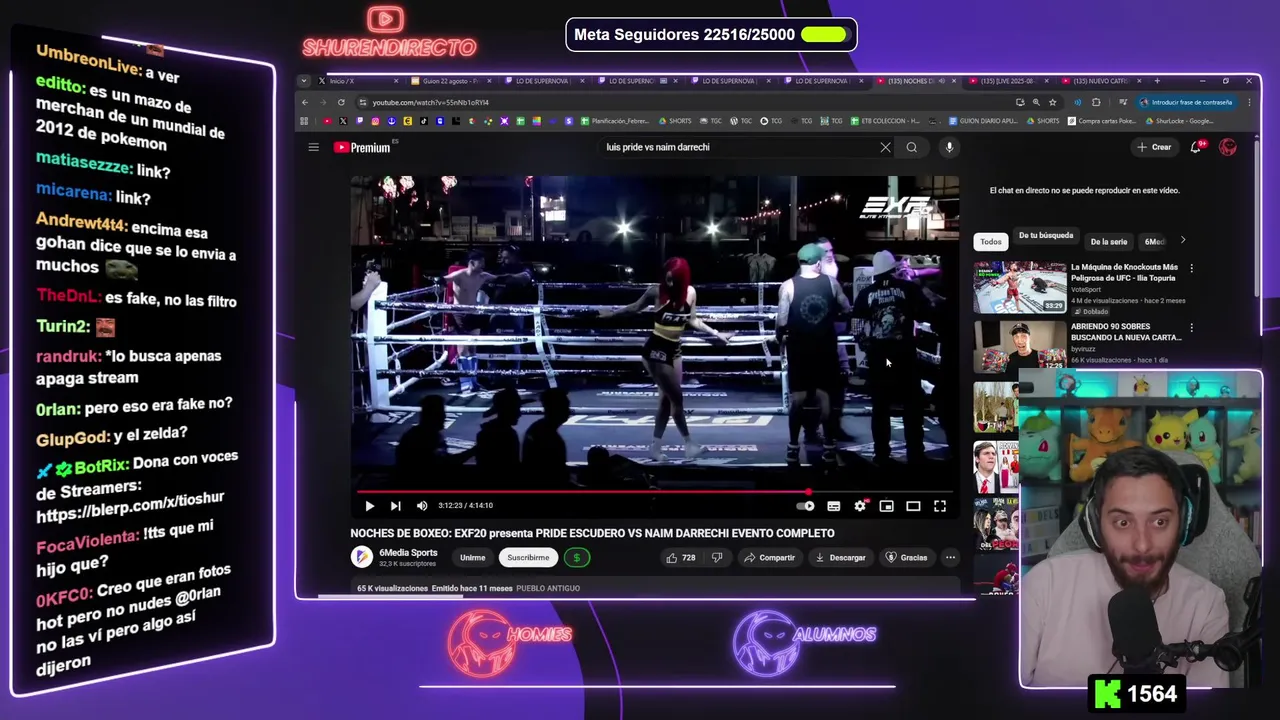Like the video with 728 likes
This screenshot has width=1280, height=720.
tap(681, 558)
